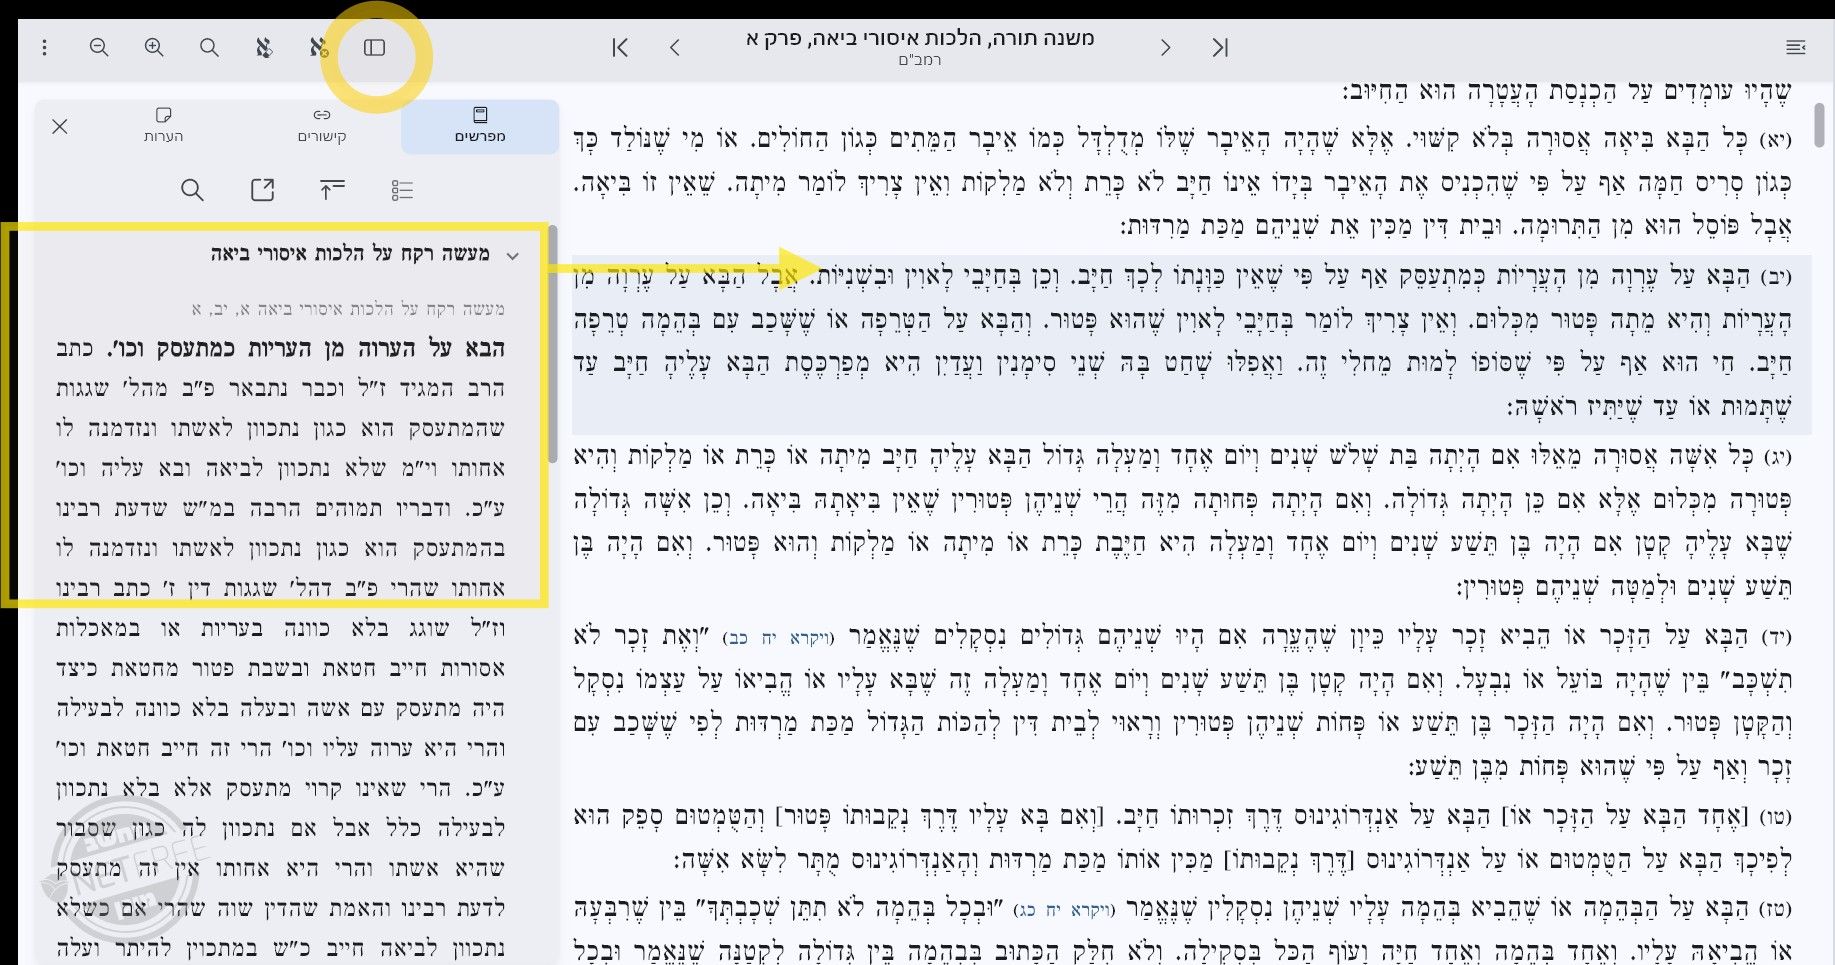Click the commentary panel scrollbar thumb

[553, 345]
